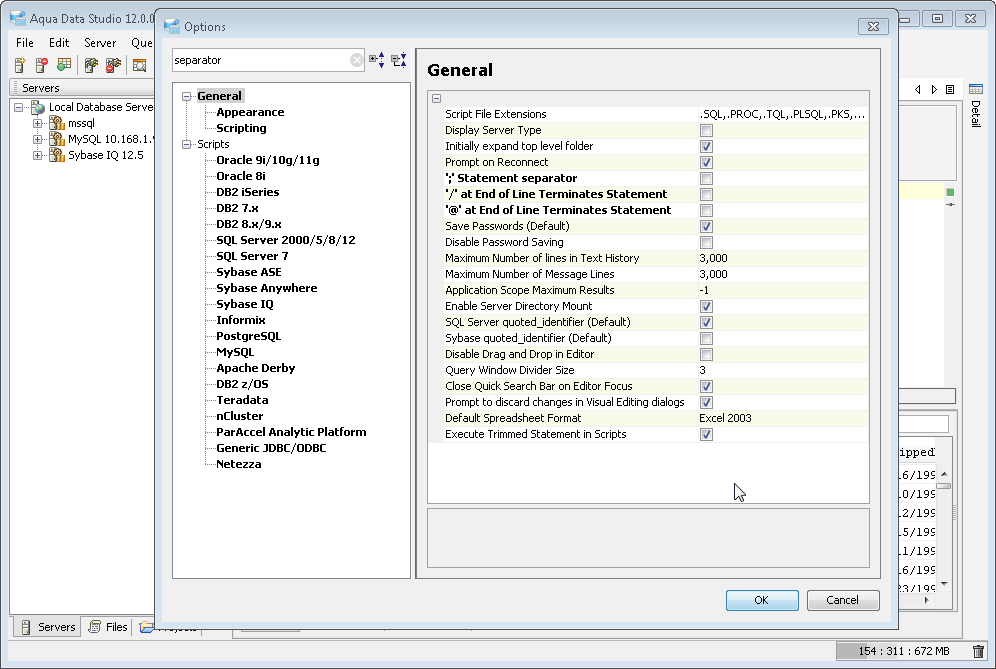The height and width of the screenshot is (669, 996).
Task: Open the Edit menu
Action: point(59,43)
